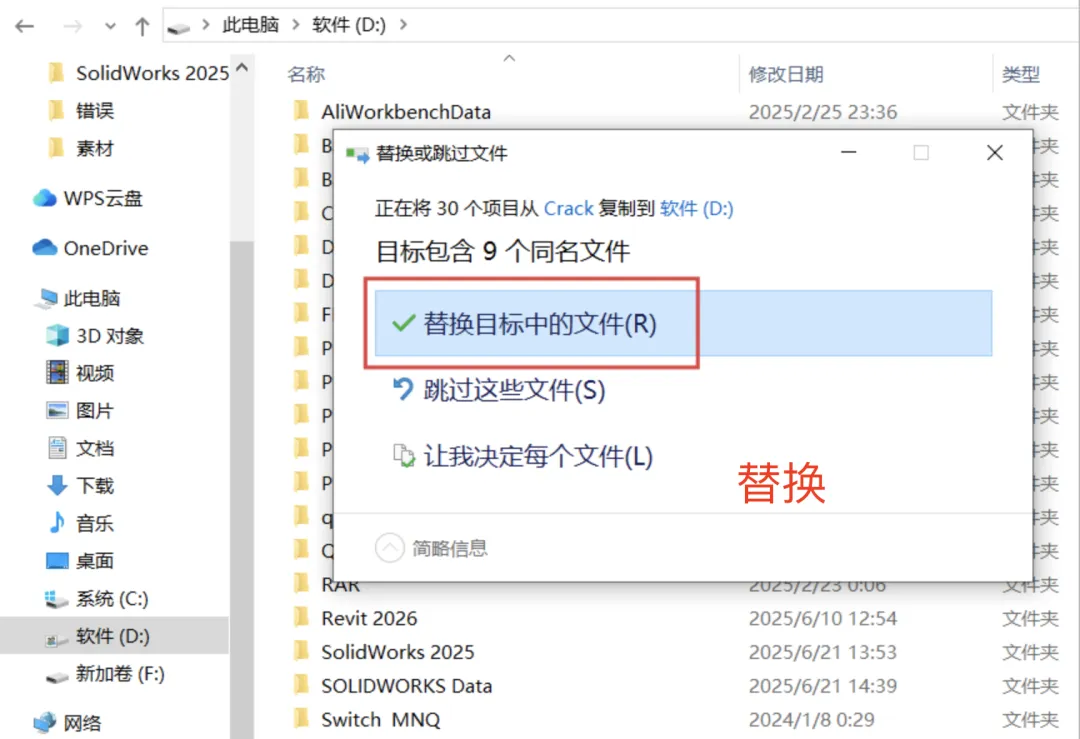Sort by the 类型 column header
The height and width of the screenshot is (739, 1080).
pos(1021,74)
